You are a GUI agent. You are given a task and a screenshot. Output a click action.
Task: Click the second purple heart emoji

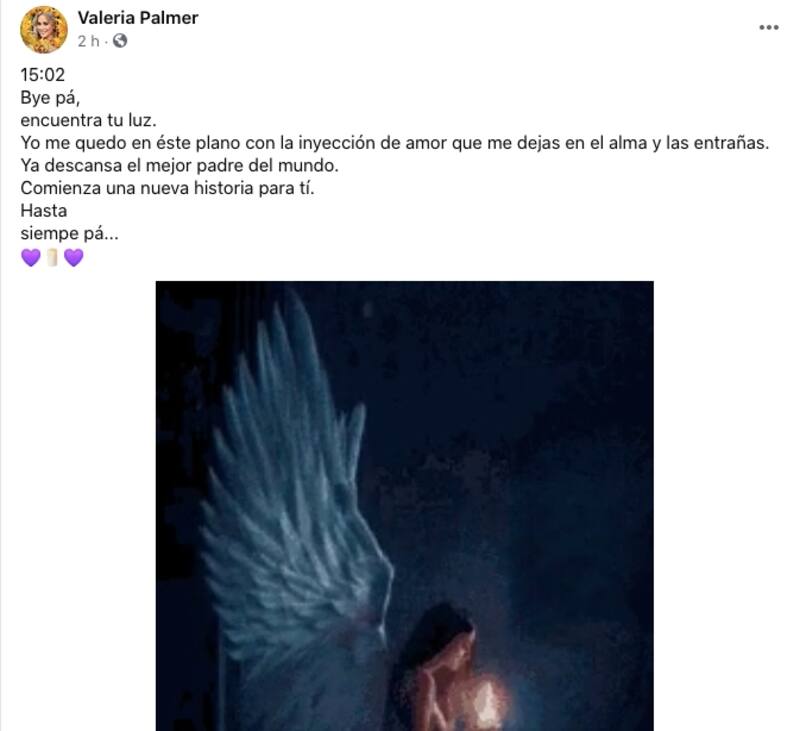[74, 257]
